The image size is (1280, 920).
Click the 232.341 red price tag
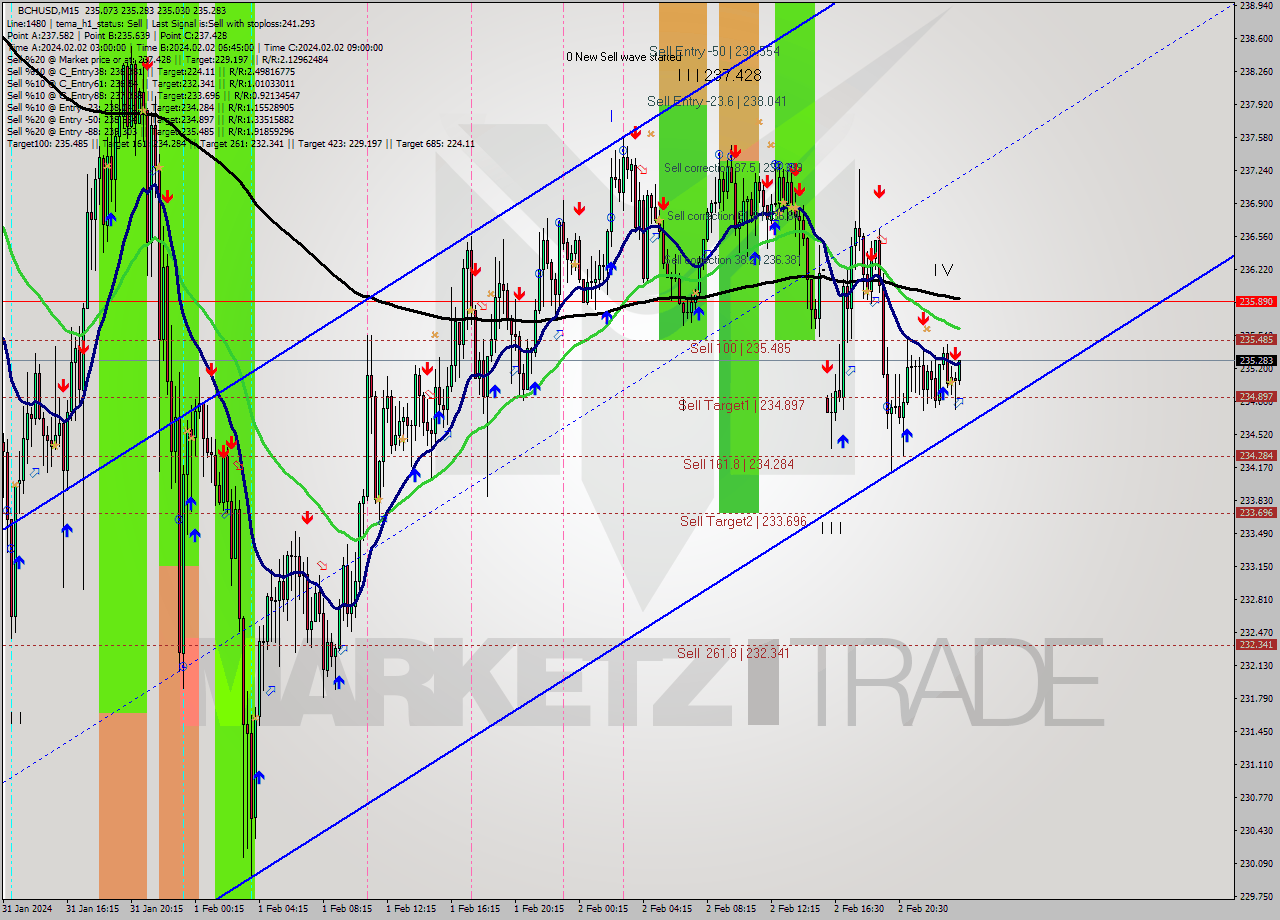[1256, 645]
